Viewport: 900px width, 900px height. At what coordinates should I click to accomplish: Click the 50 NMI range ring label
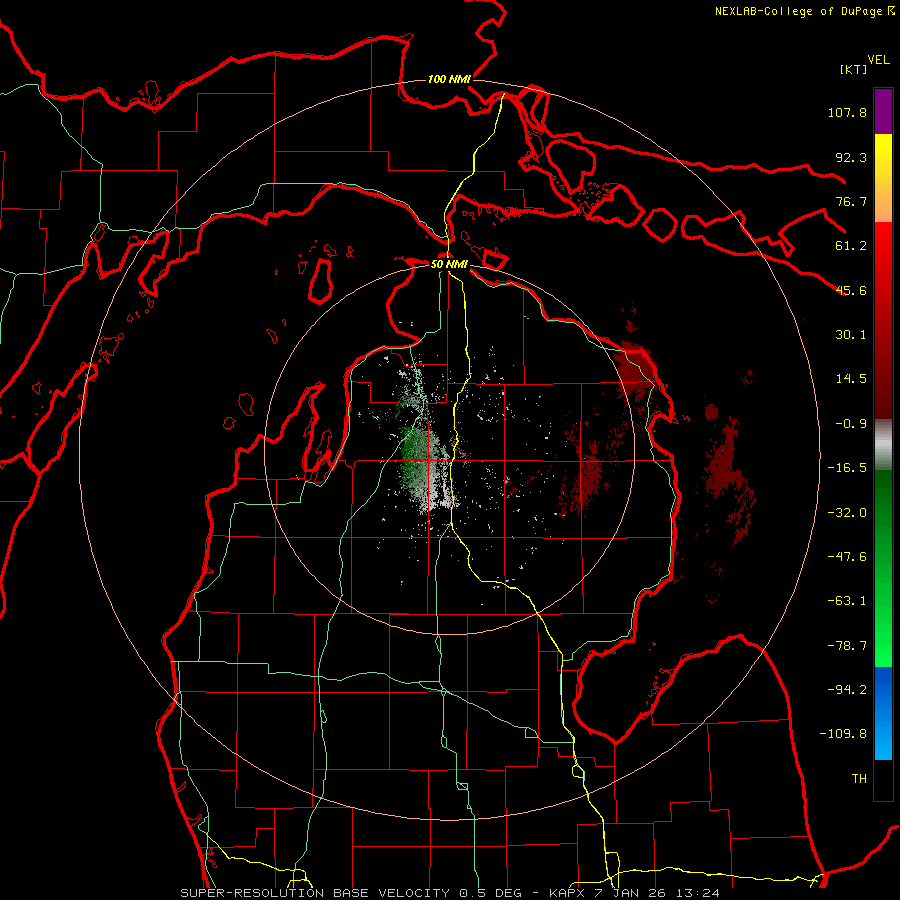tap(449, 264)
